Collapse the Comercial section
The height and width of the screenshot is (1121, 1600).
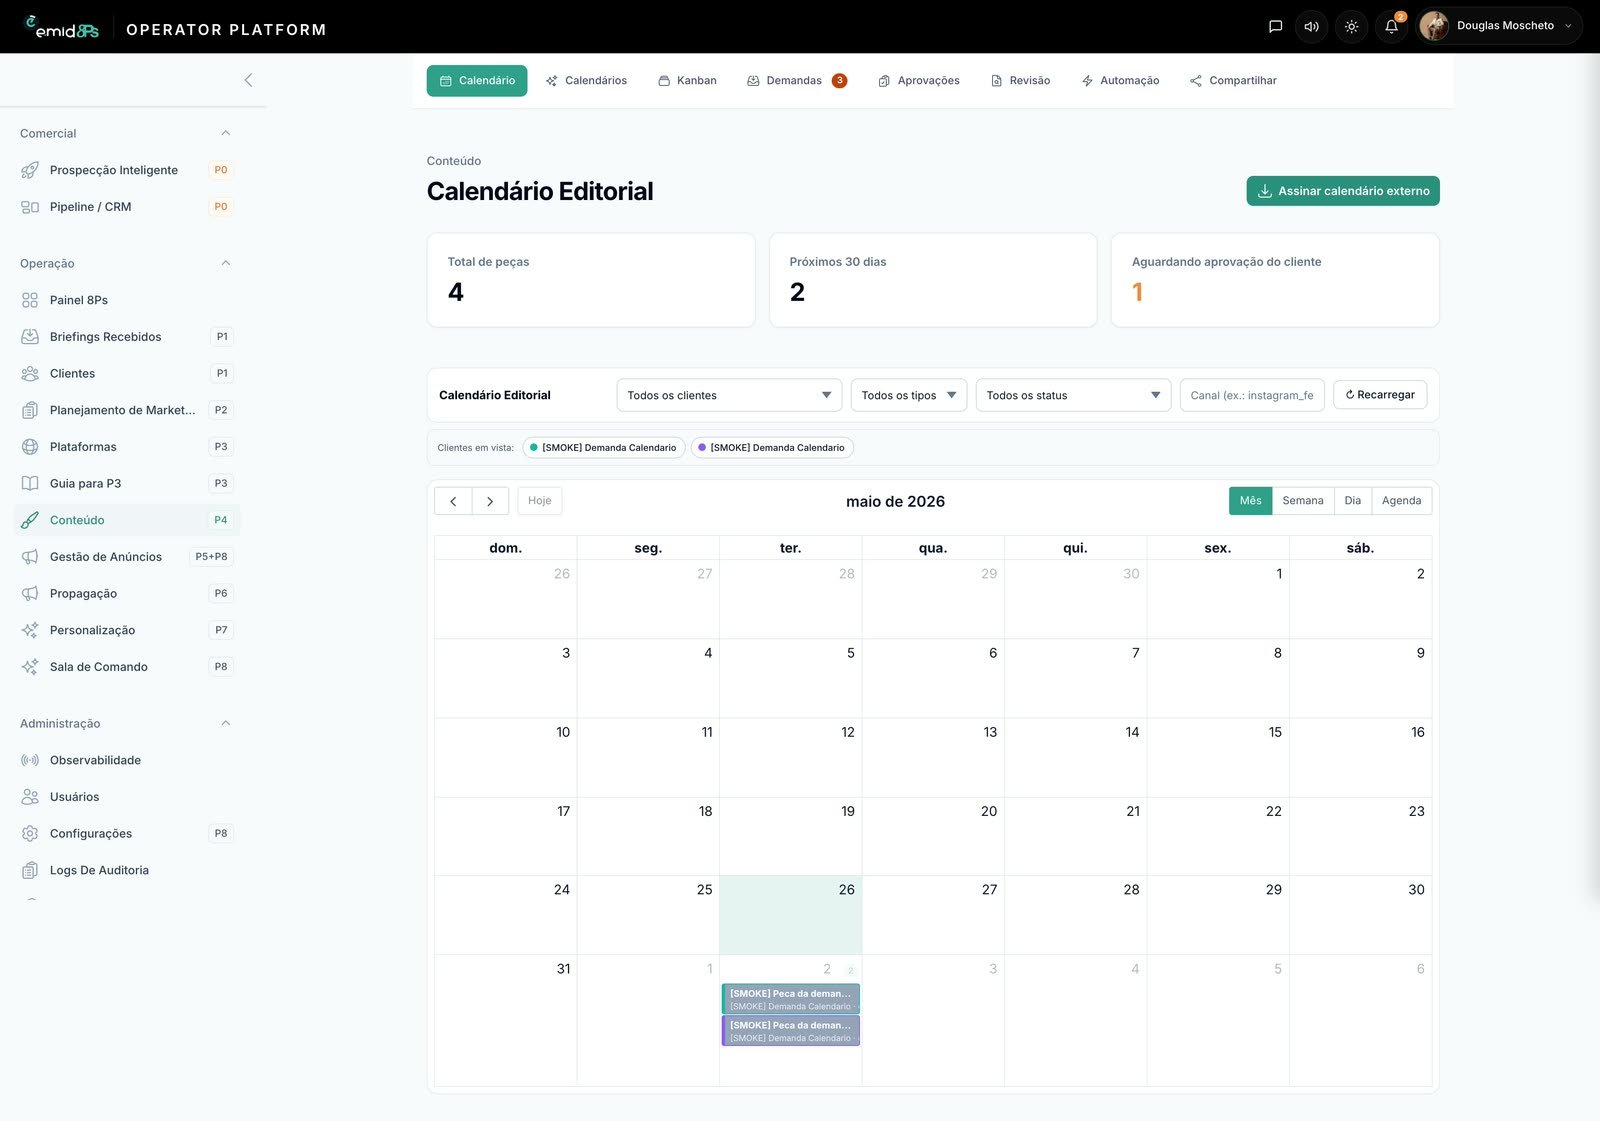click(x=225, y=133)
